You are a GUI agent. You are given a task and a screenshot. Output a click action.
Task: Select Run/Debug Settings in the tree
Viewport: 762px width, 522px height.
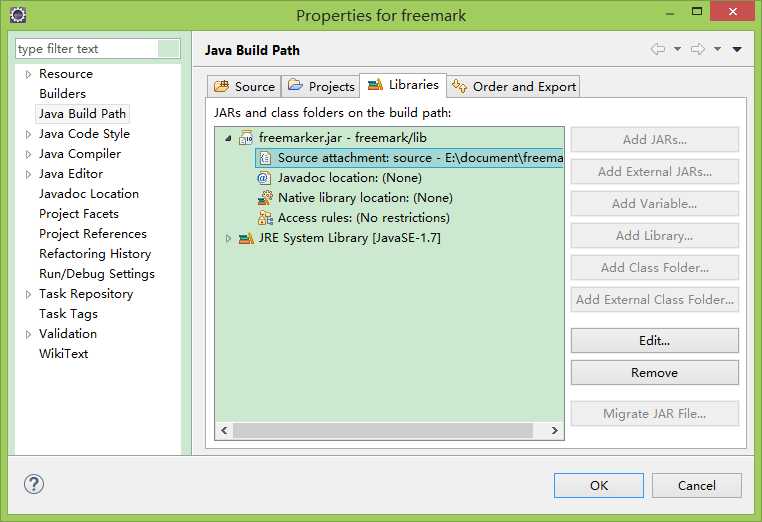tap(97, 274)
